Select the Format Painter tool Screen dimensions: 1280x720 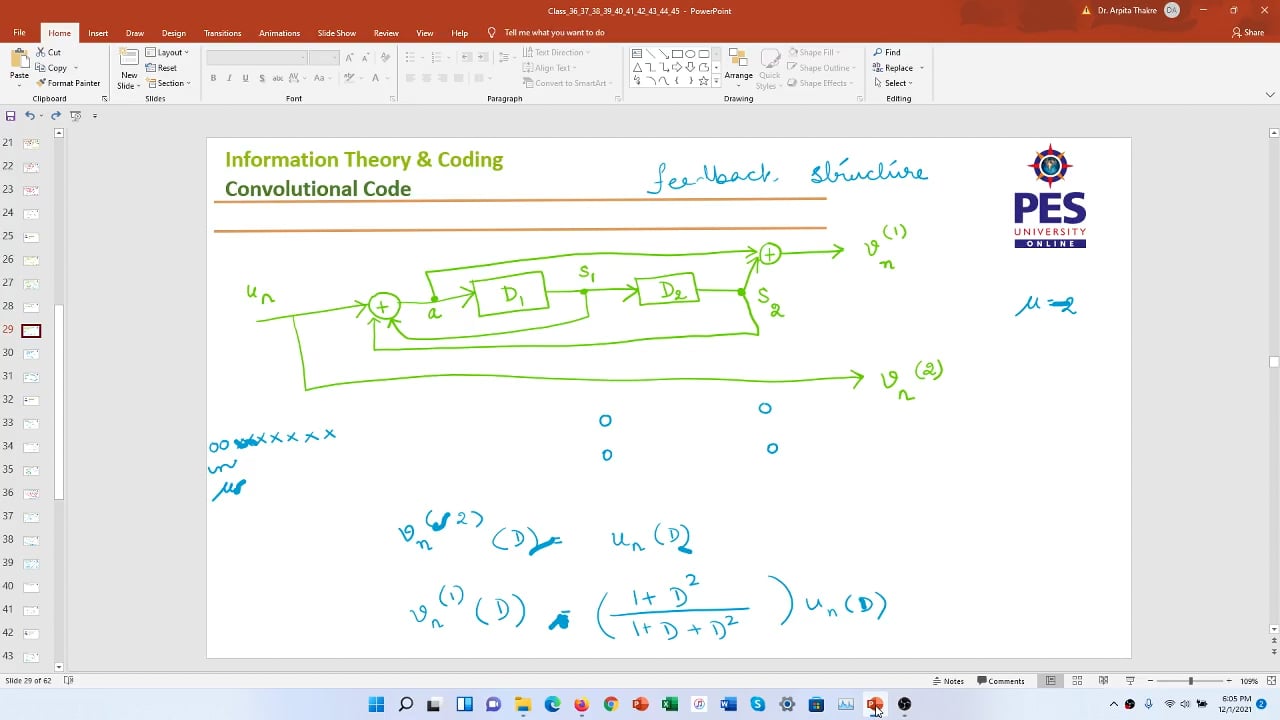(68, 83)
